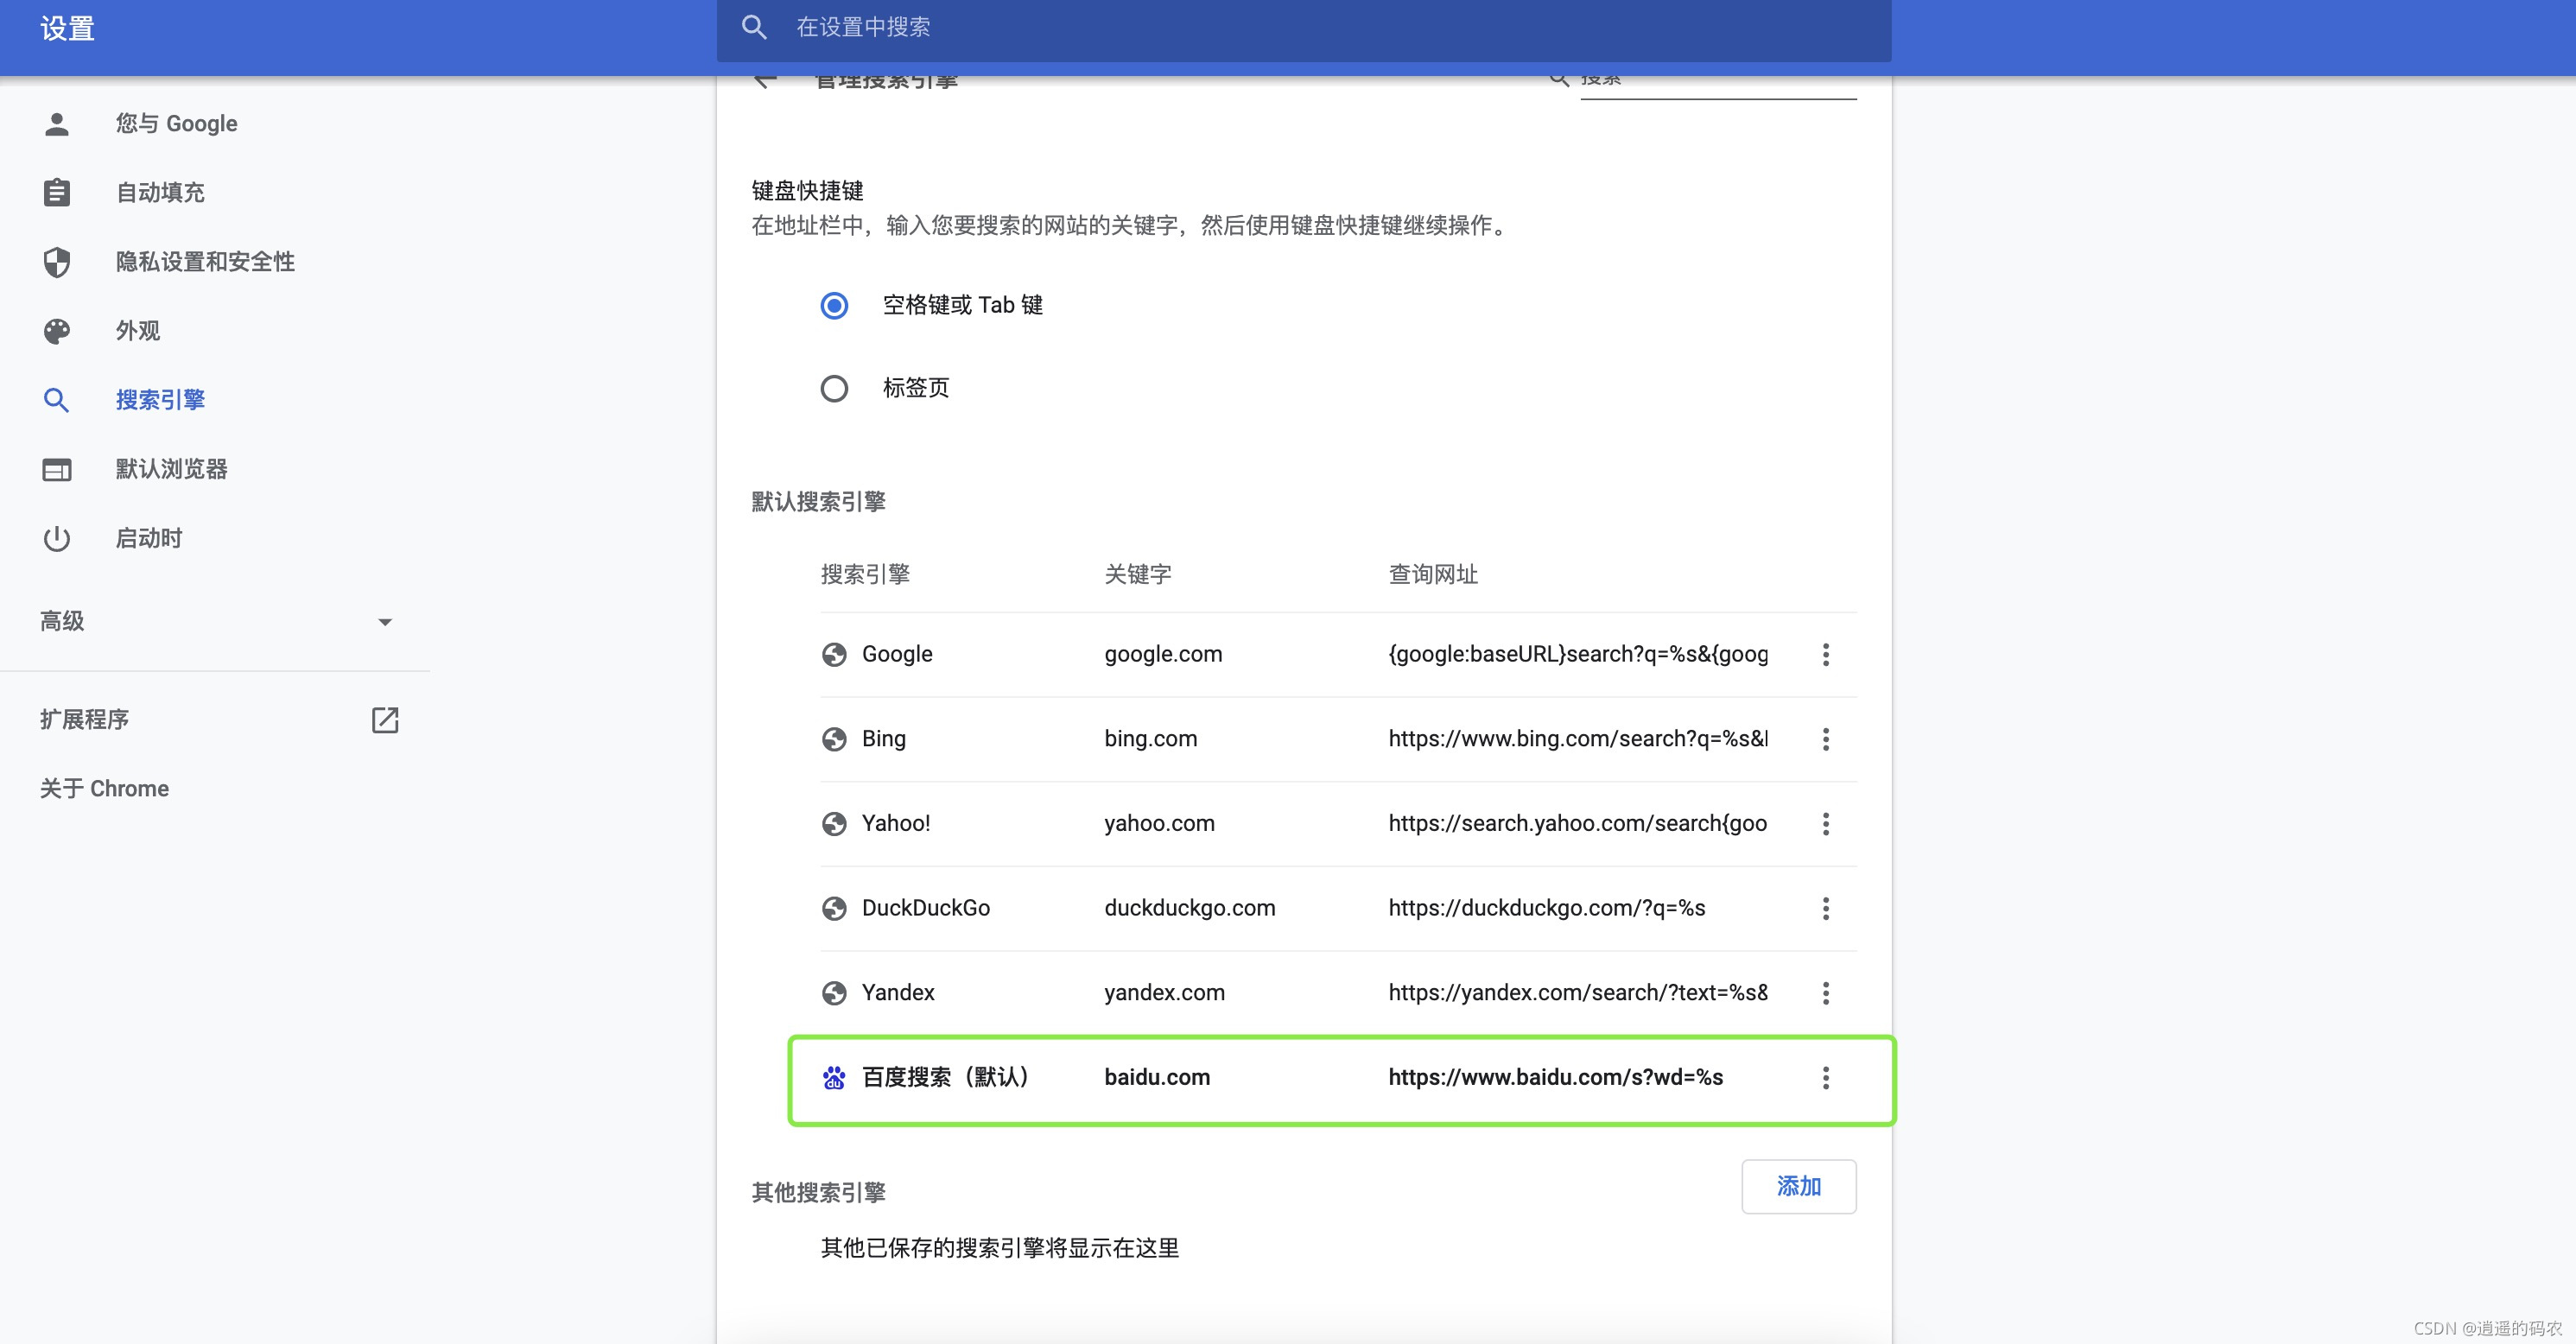Click the clipboard icon for 自动填充
The width and height of the screenshot is (2576, 1344).
[57, 192]
